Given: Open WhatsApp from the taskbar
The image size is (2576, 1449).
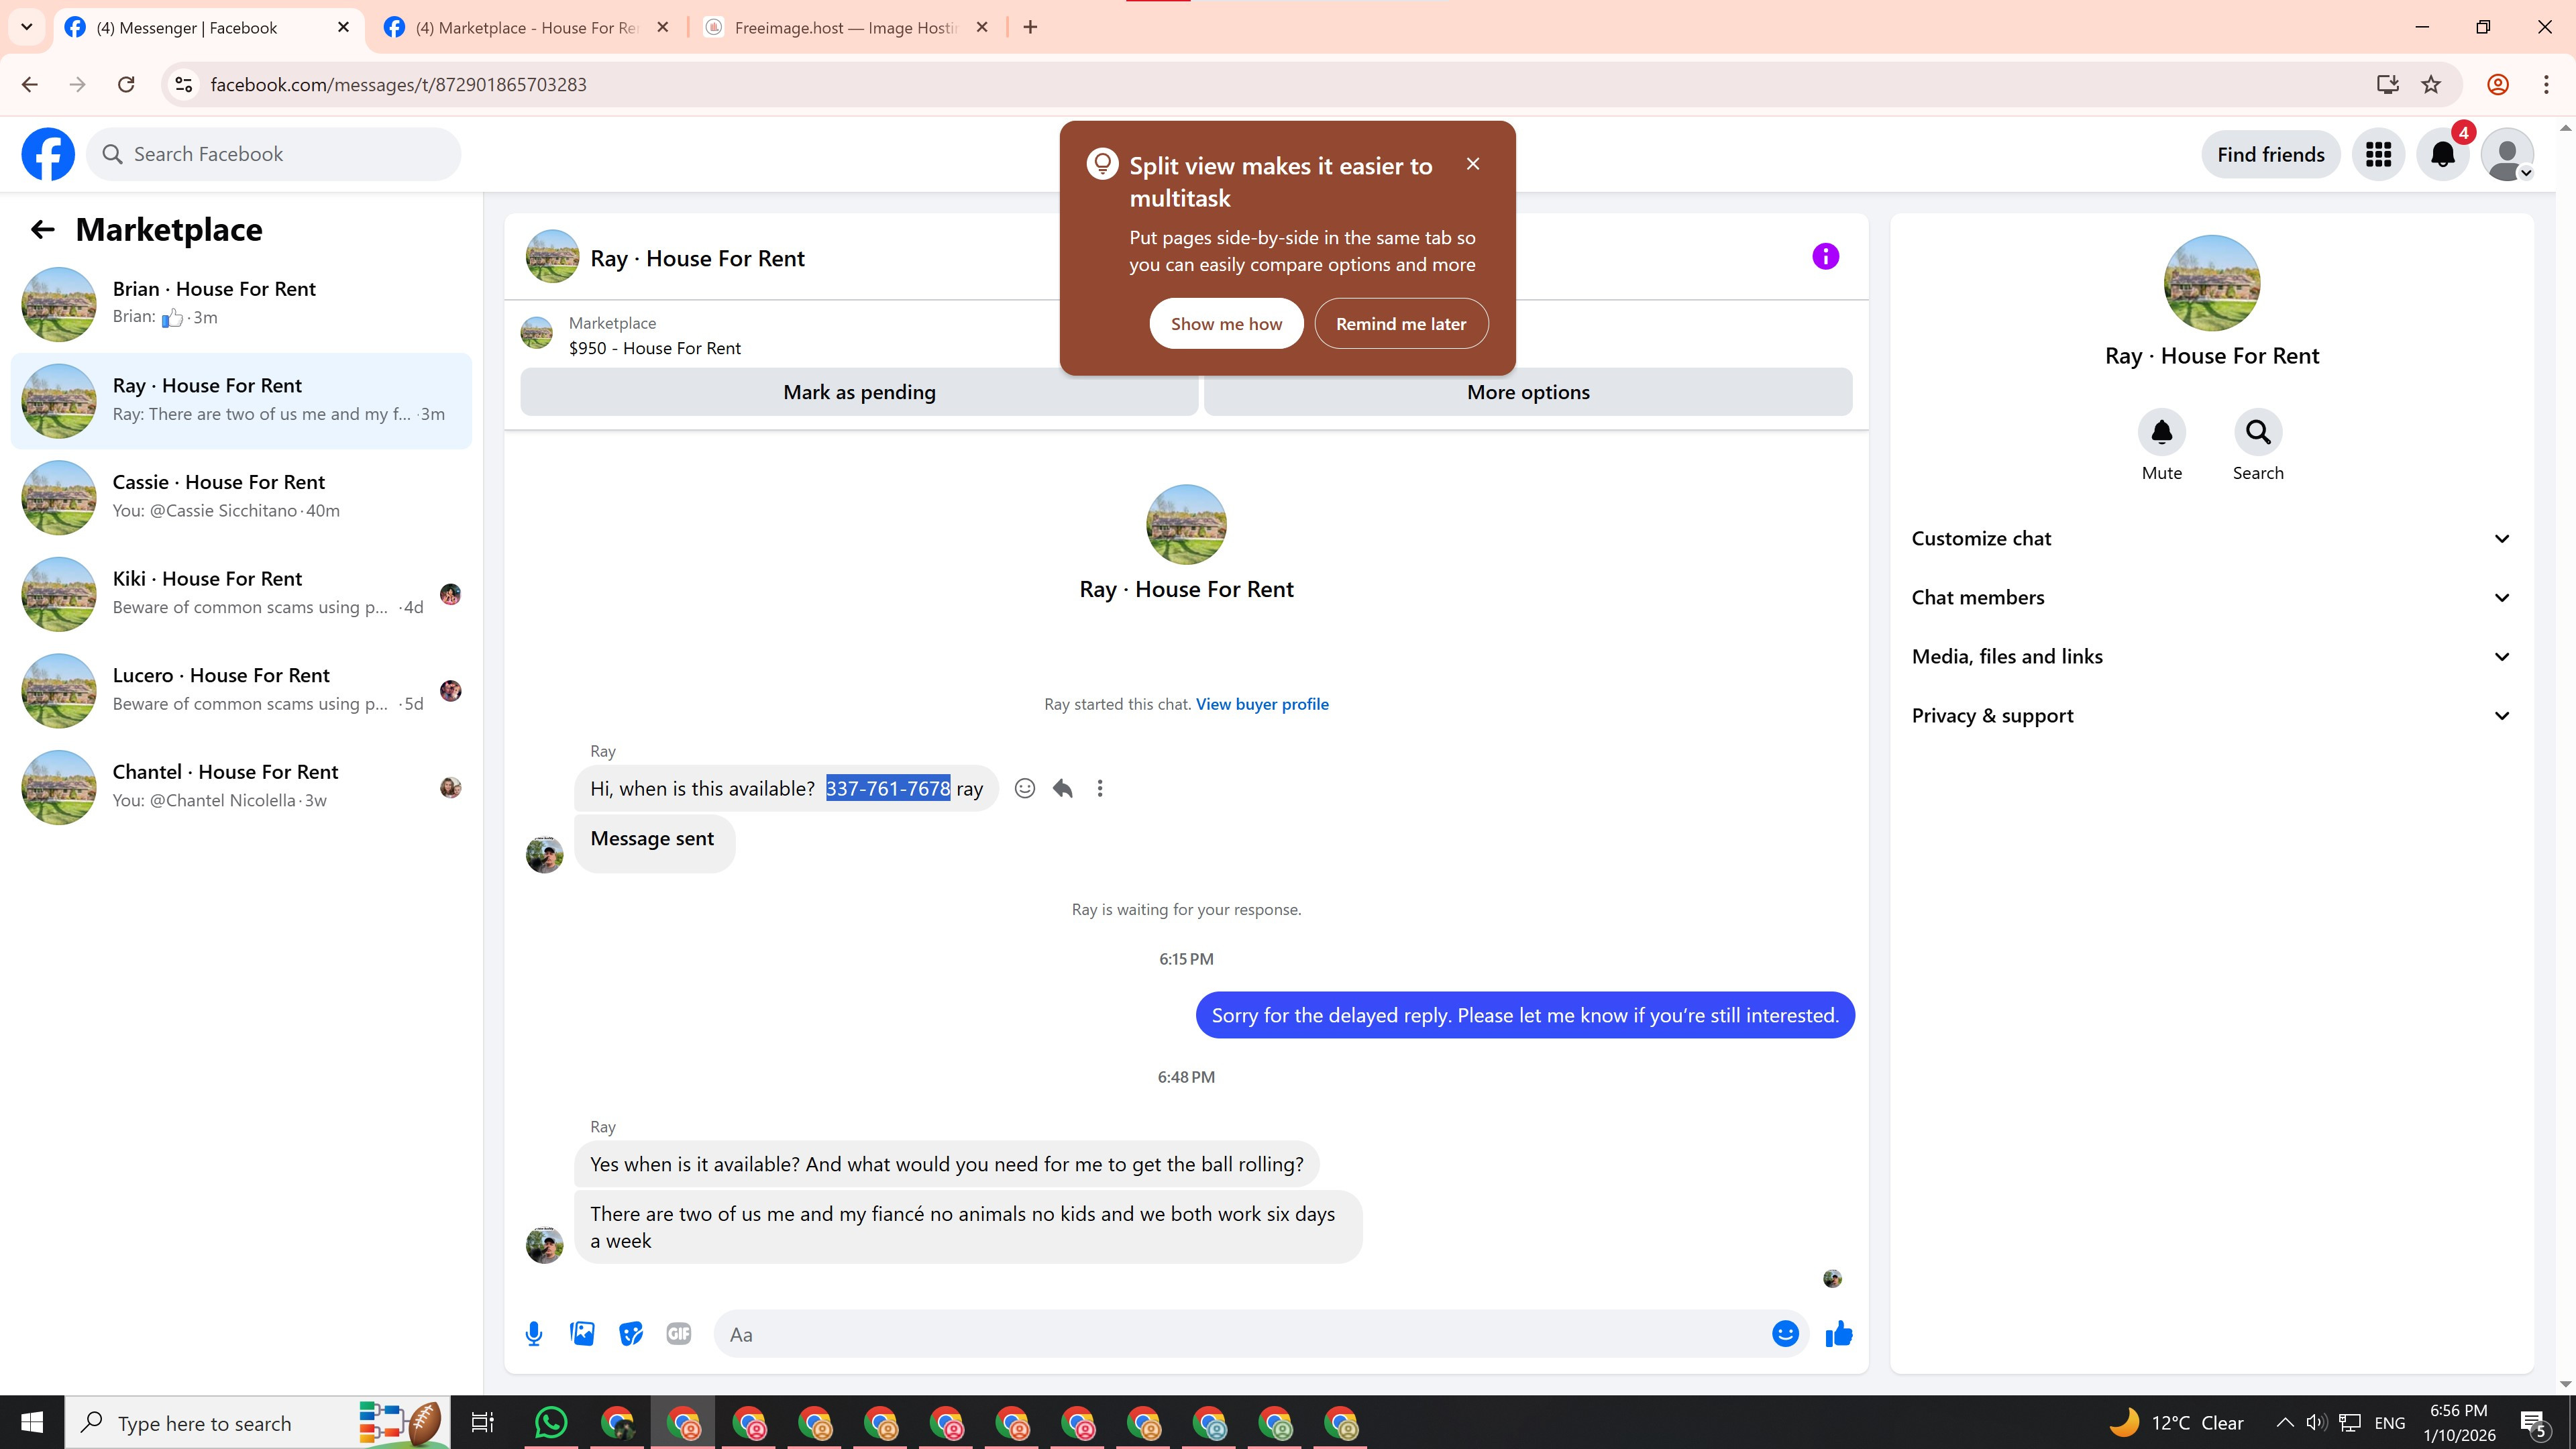Looking at the screenshot, I should click(x=551, y=1422).
